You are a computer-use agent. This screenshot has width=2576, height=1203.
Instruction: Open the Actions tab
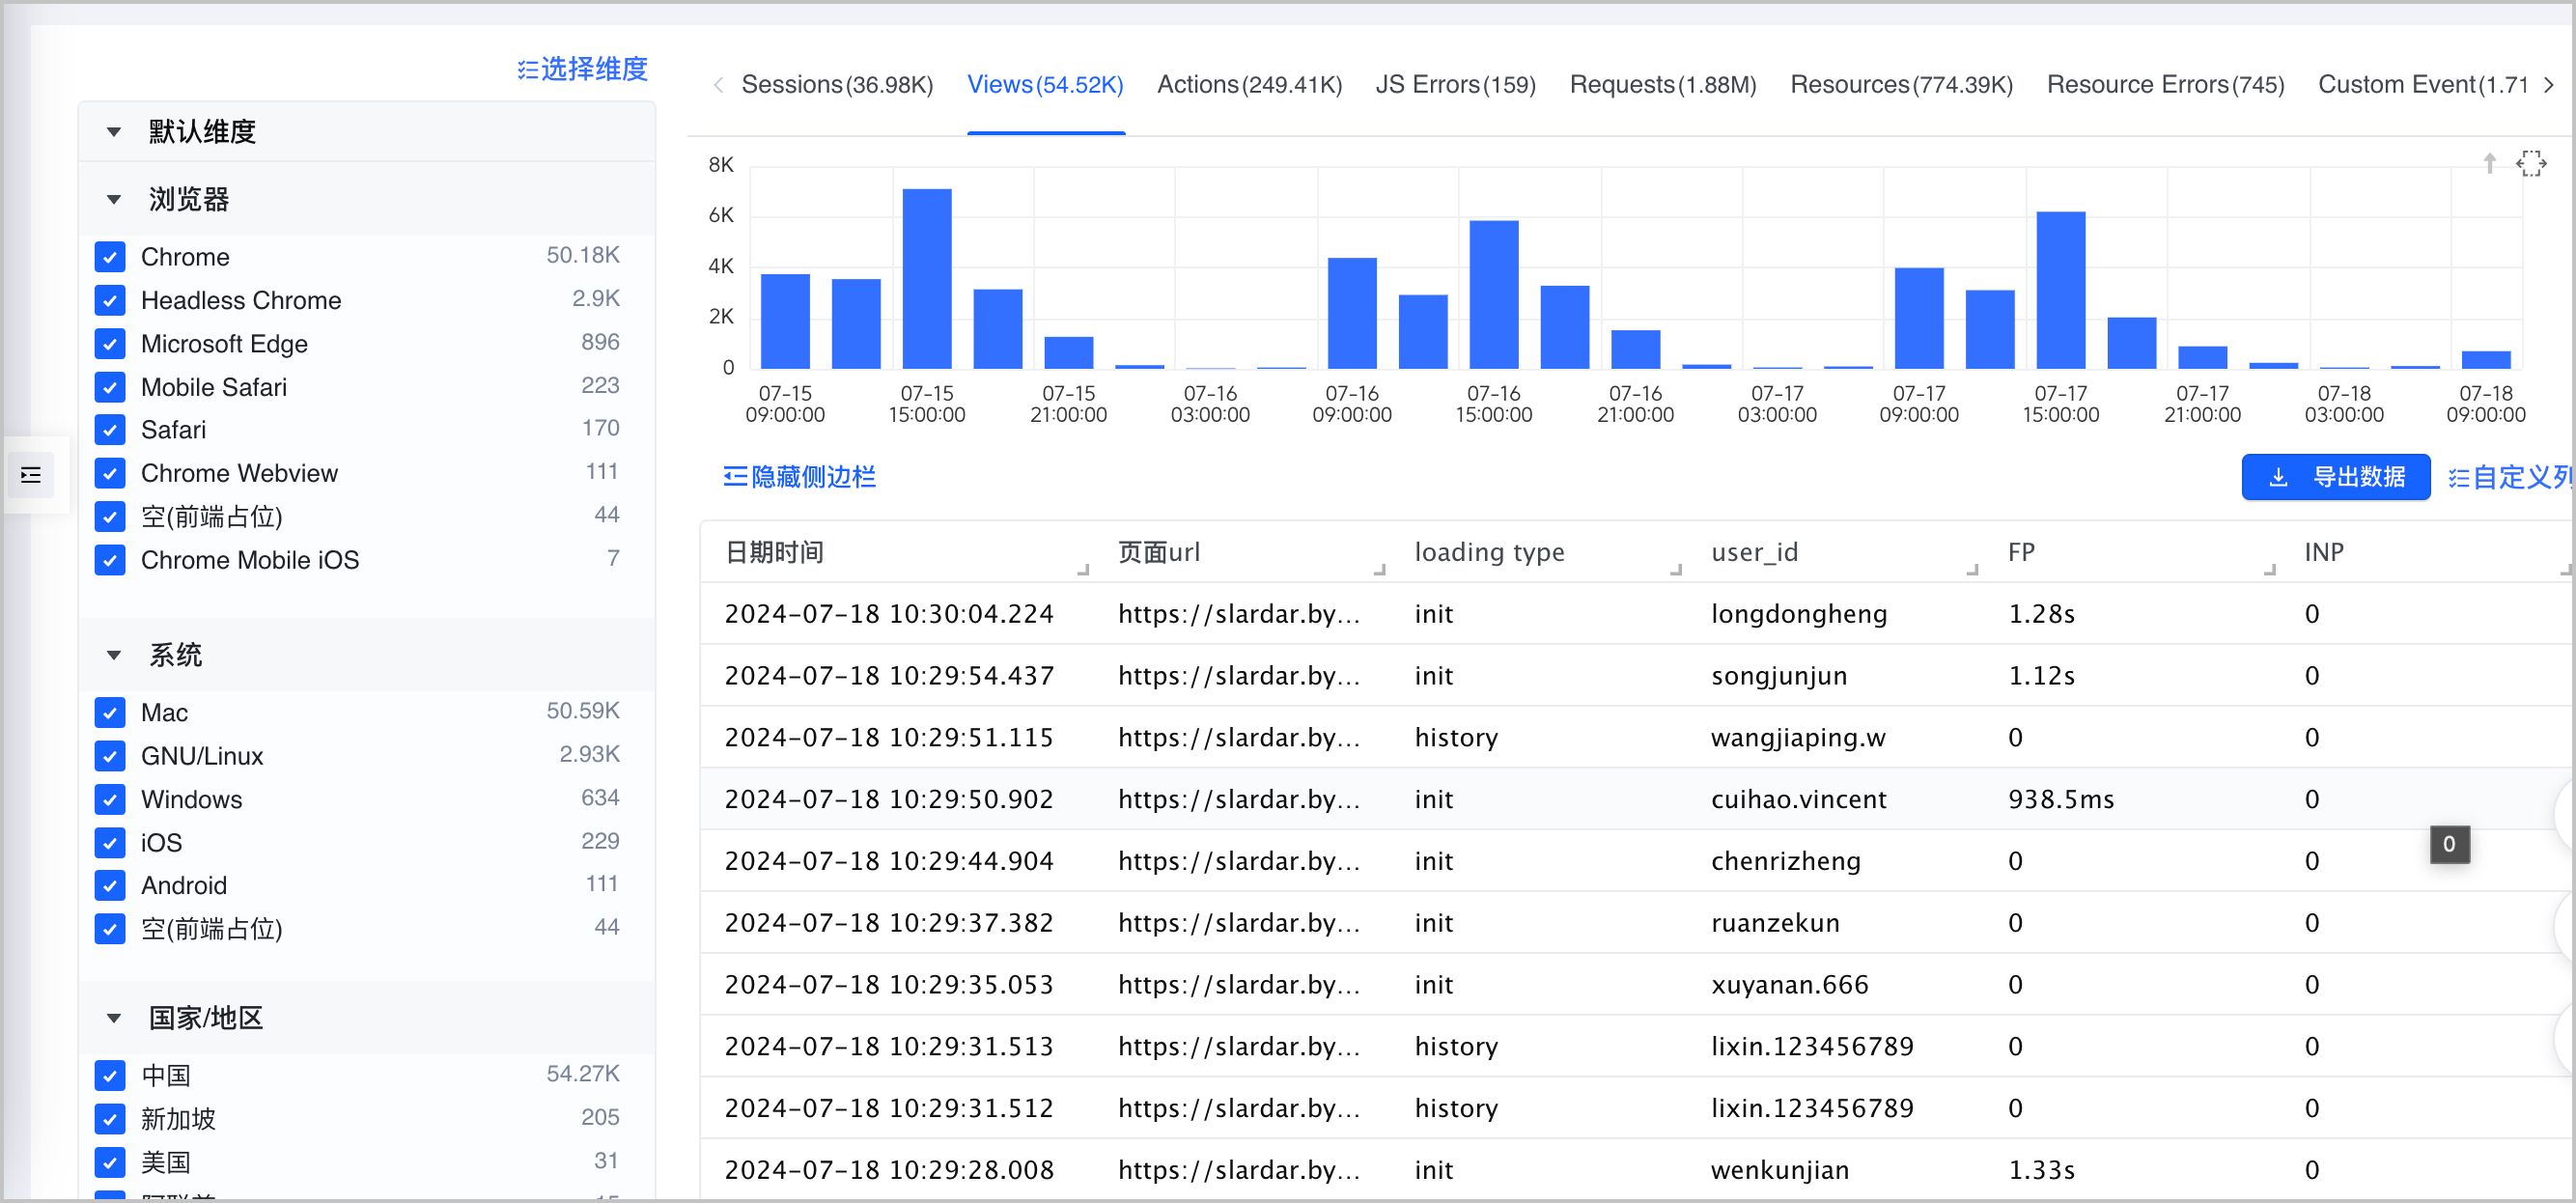tap(1249, 85)
